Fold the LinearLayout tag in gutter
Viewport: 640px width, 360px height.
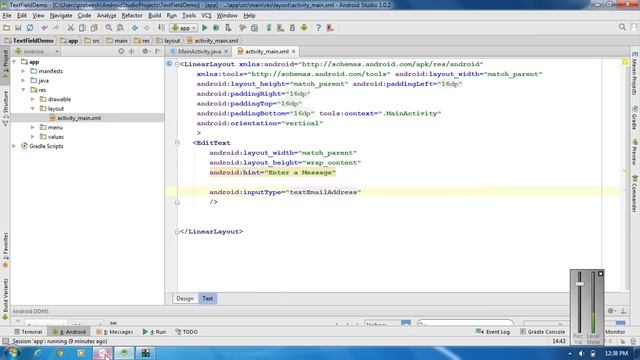coord(177,64)
